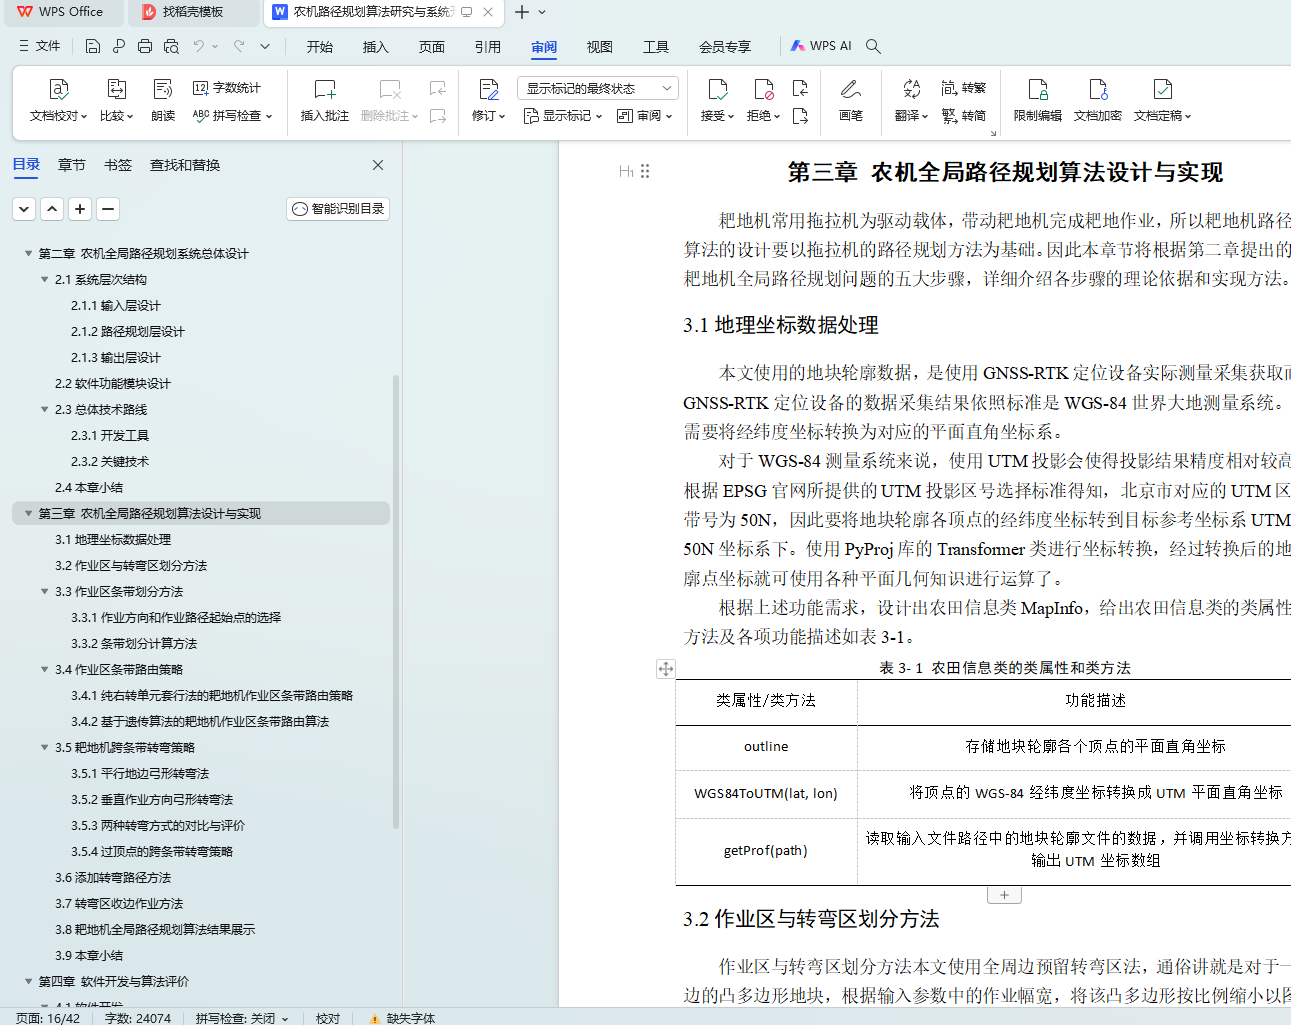Click the 拼写检查: 关闭 status bar item
1291x1025 pixels.
242,1018
